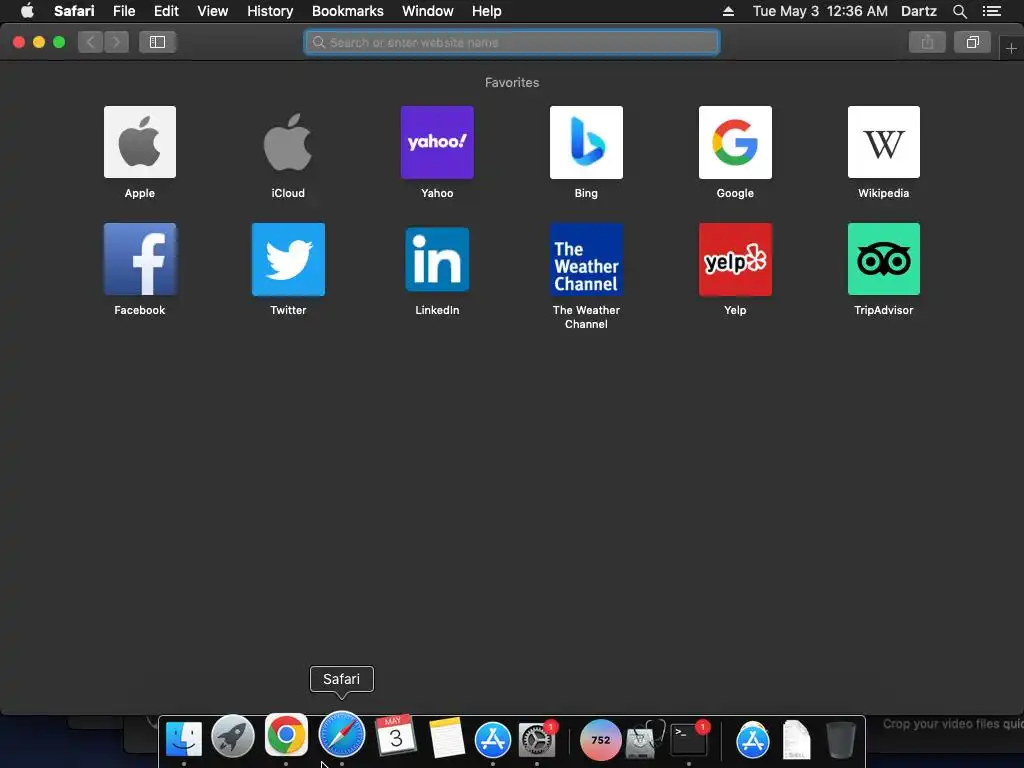Open Google Chrome from the Dock
This screenshot has width=1024, height=768.
286,735
